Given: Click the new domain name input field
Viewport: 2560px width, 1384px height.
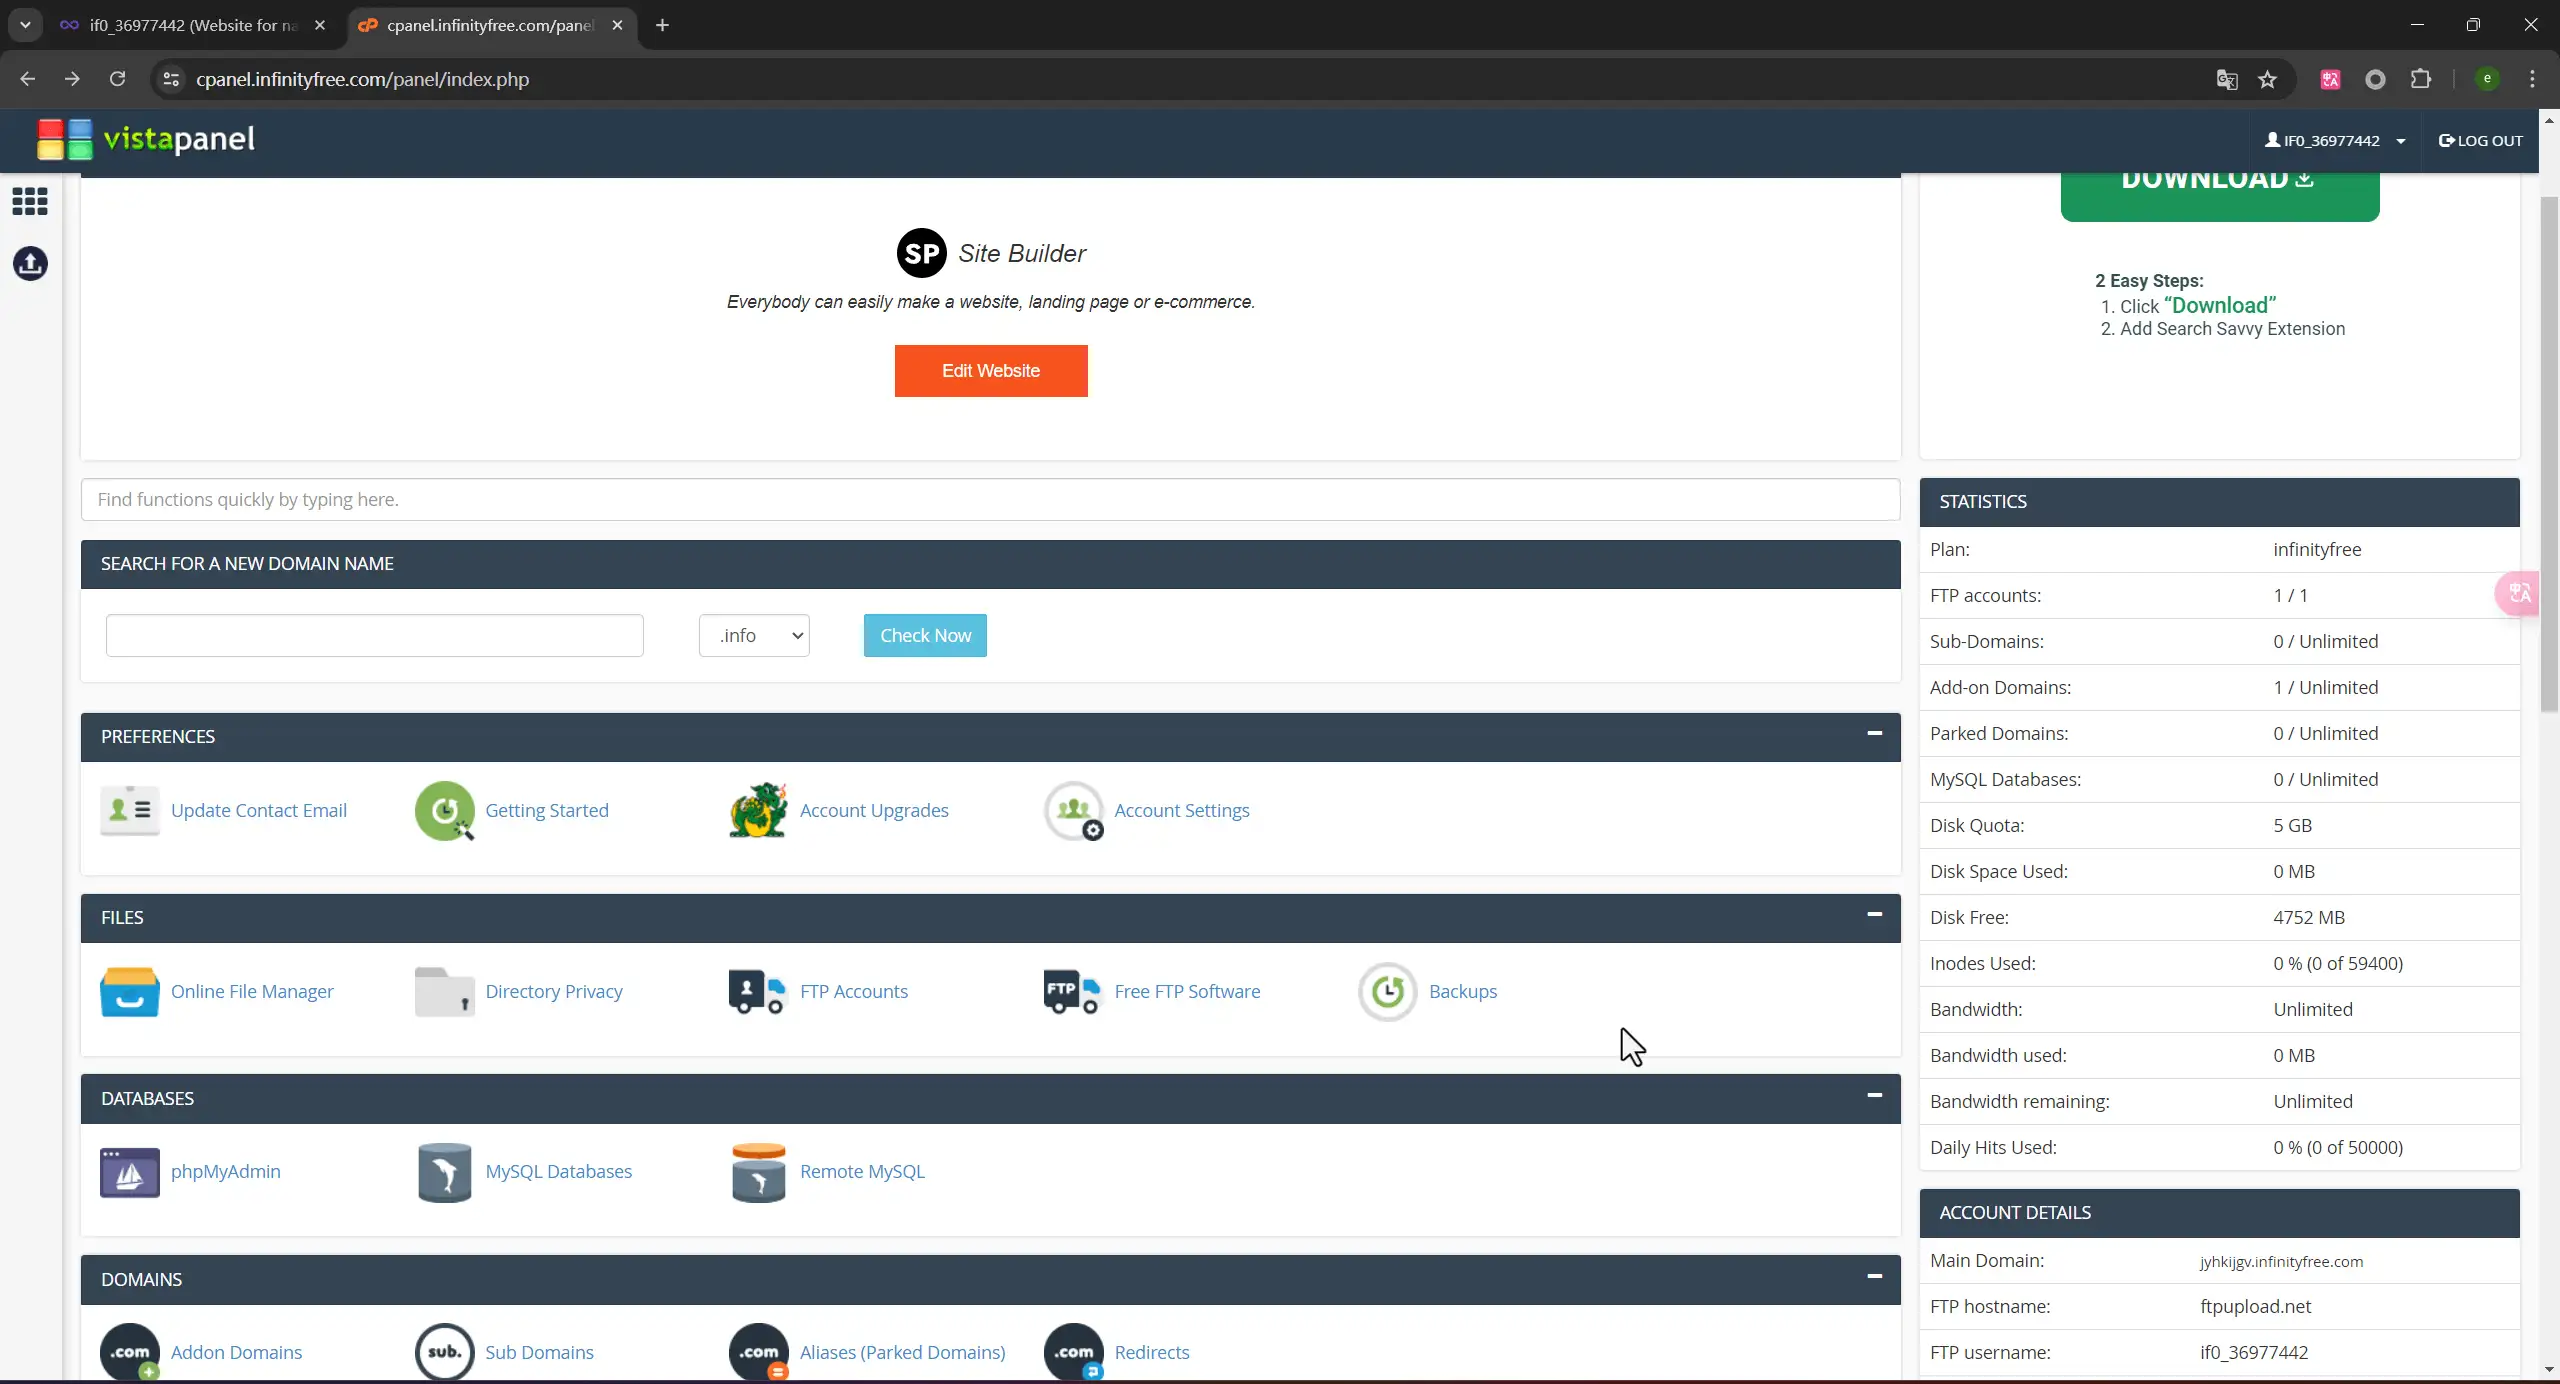Looking at the screenshot, I should click(375, 635).
